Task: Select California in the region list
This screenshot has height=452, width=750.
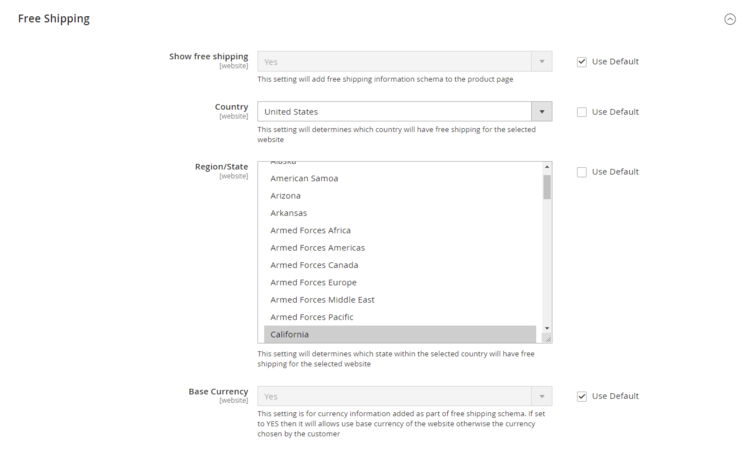Action: pos(290,334)
